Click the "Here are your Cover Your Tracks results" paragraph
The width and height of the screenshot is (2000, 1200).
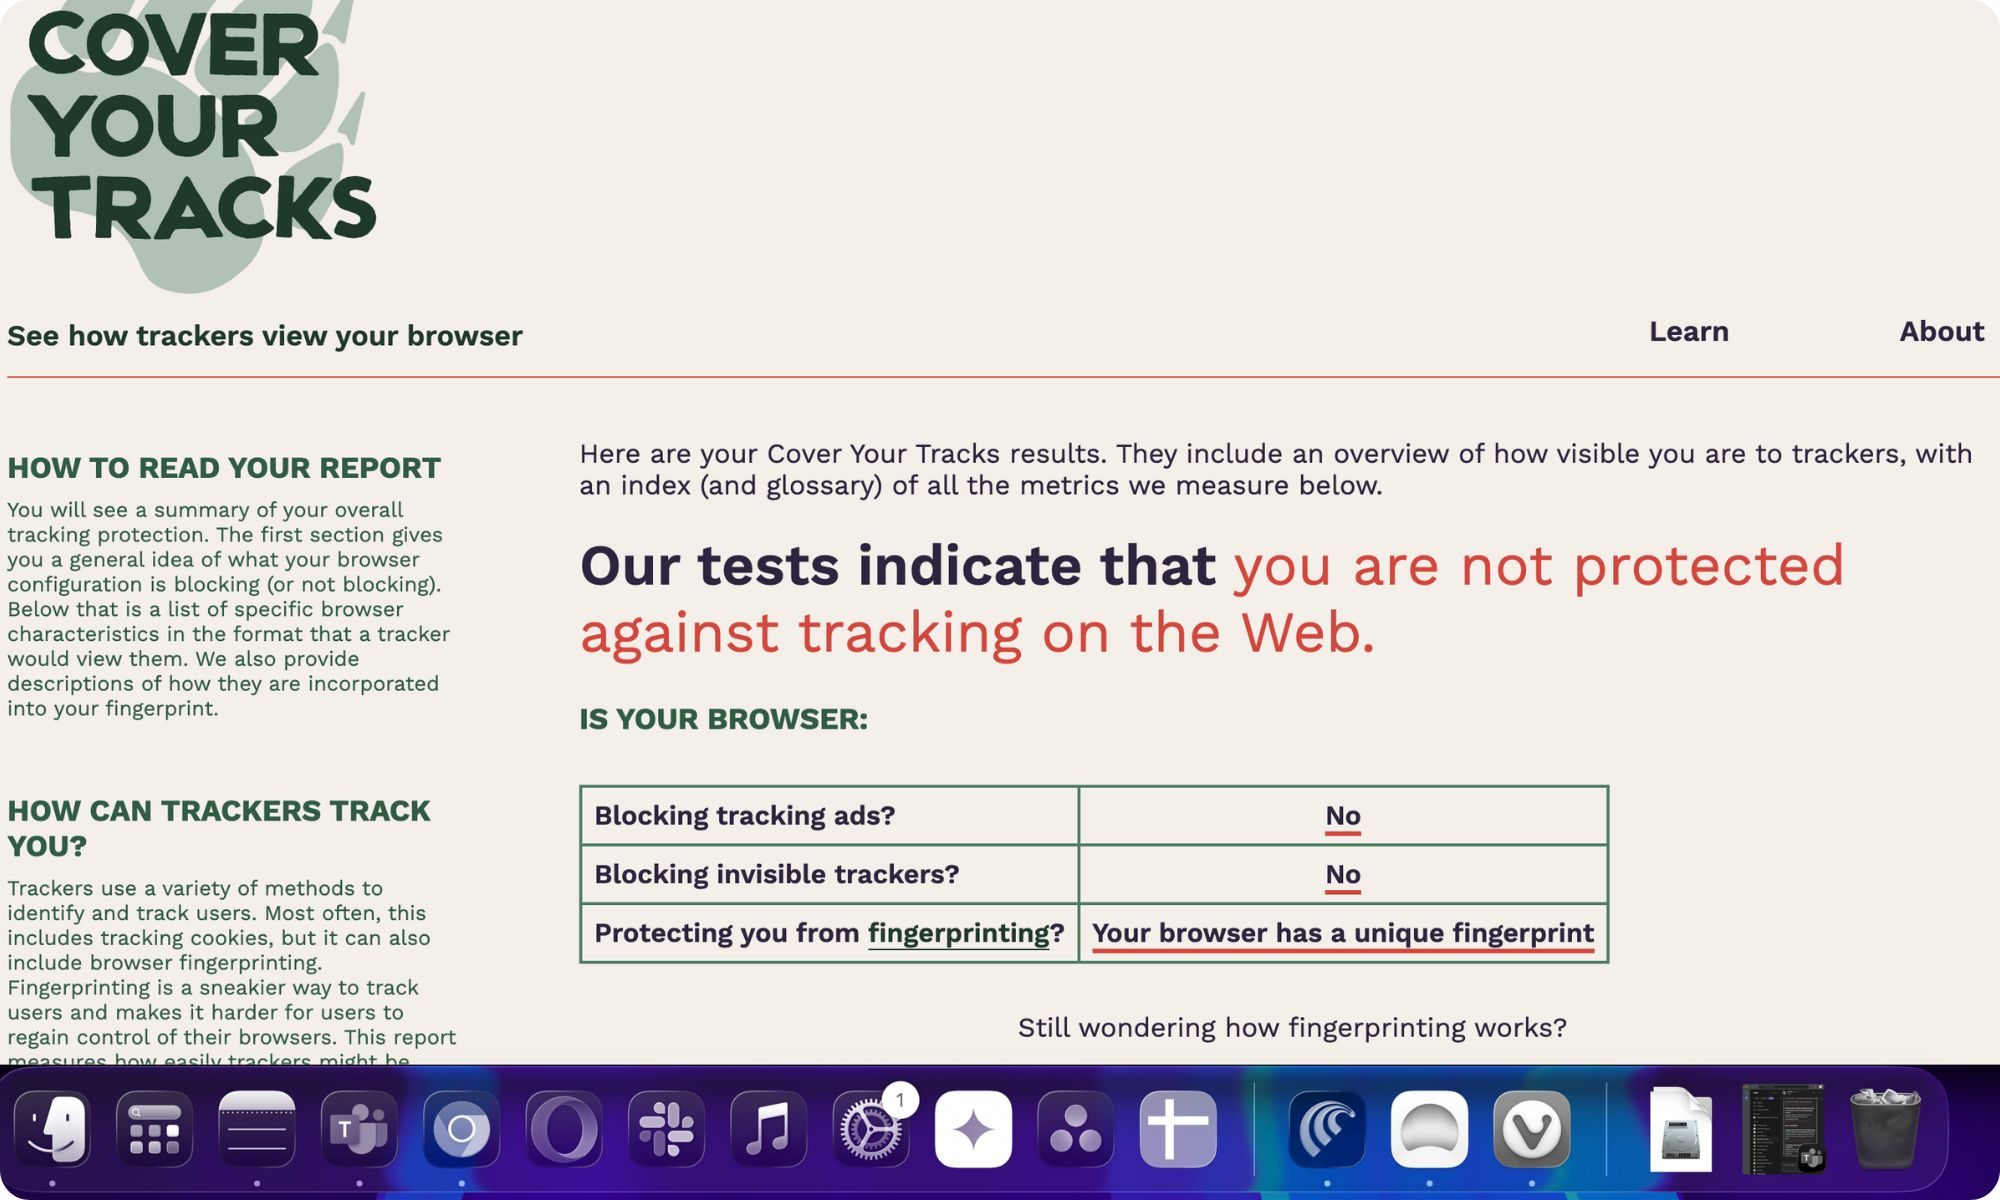[x=1276, y=469]
